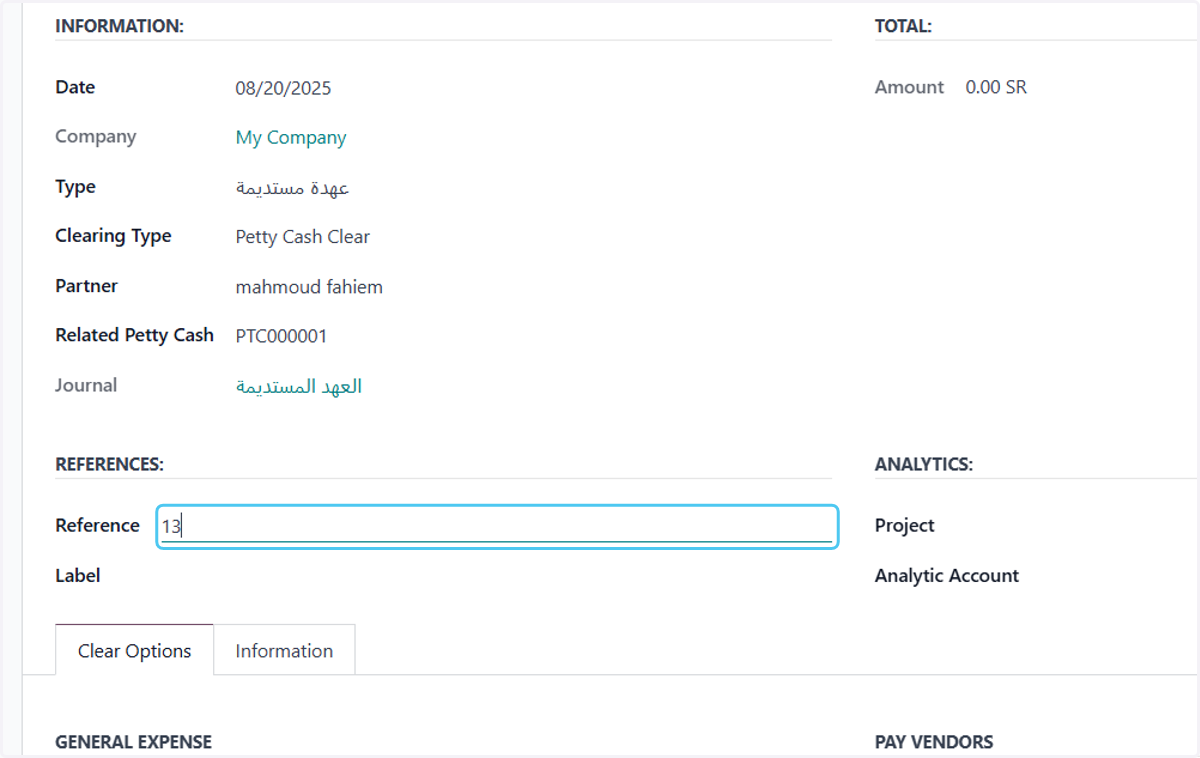Click the partner name mahmoud fahiem
1200x758 pixels.
[x=309, y=287]
